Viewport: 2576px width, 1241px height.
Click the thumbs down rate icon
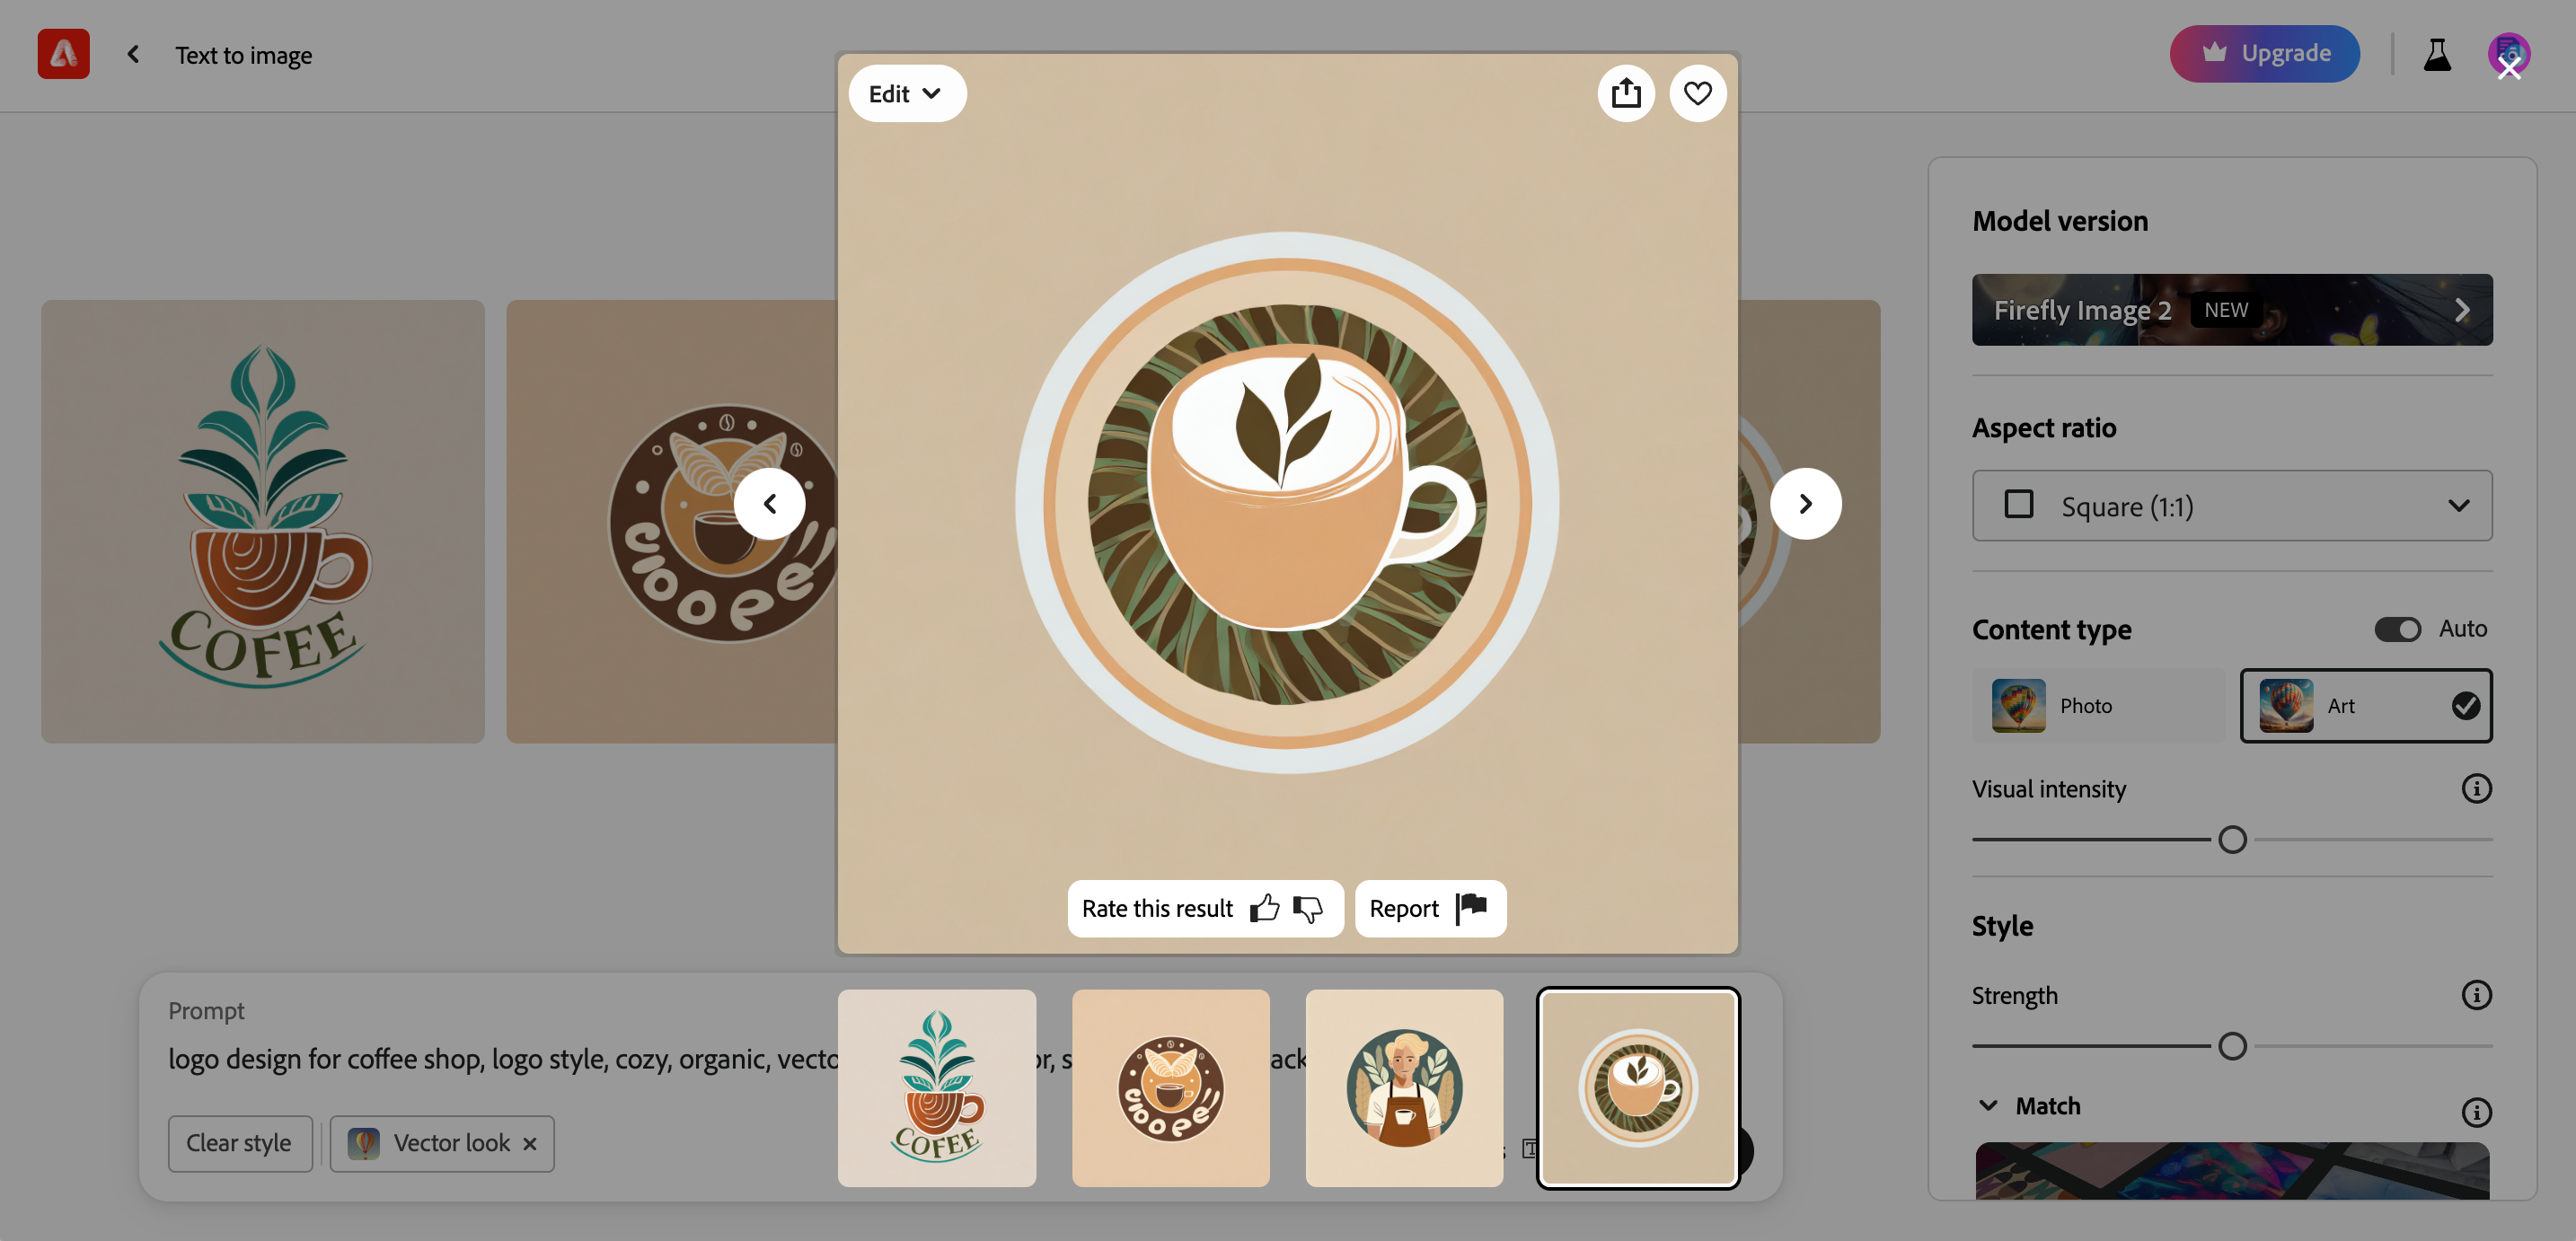1310,908
